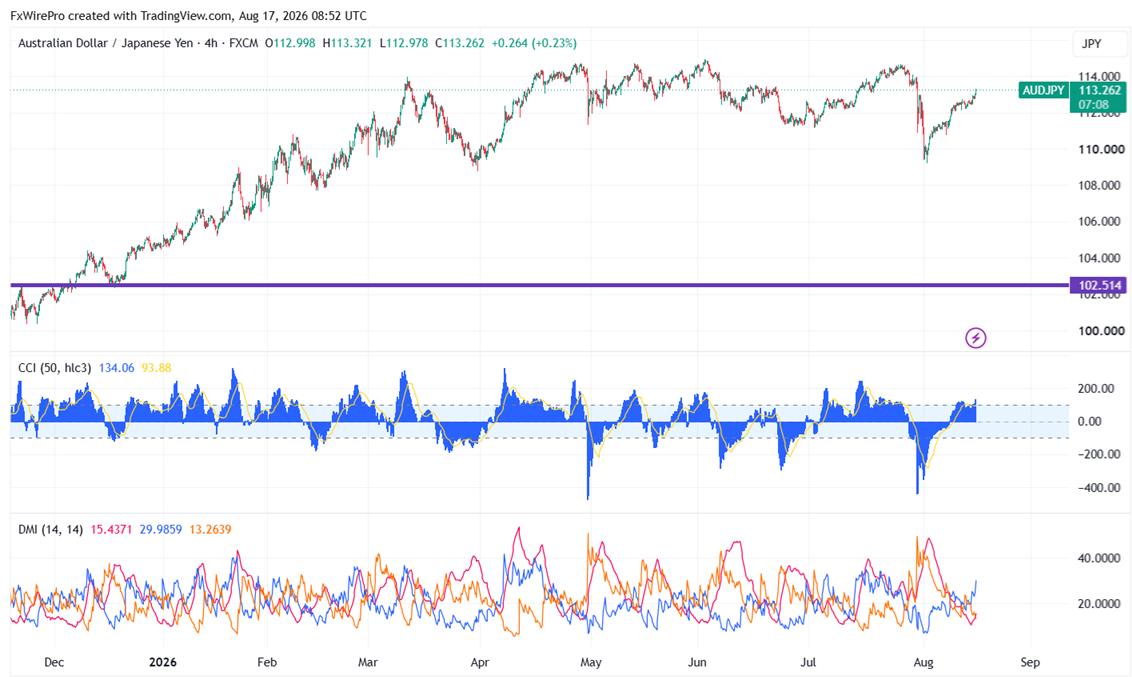Click the change value +0.264 (+0.23%)
The height and width of the screenshot is (677, 1132).
(534, 43)
